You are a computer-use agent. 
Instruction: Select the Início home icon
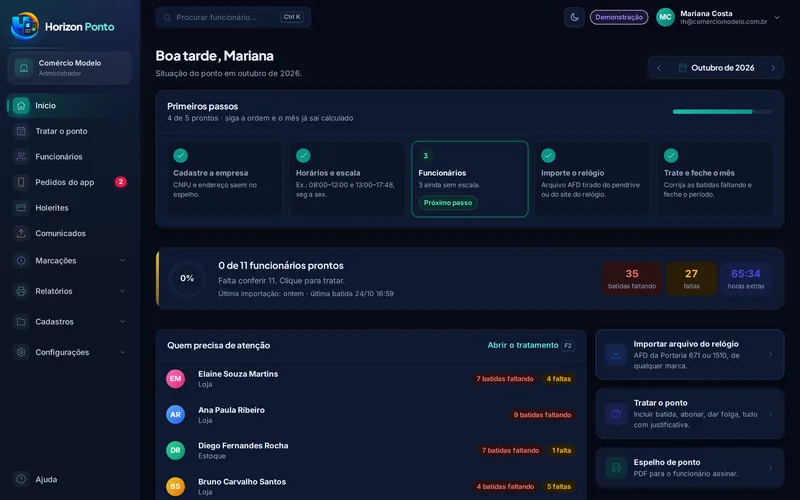(x=21, y=106)
